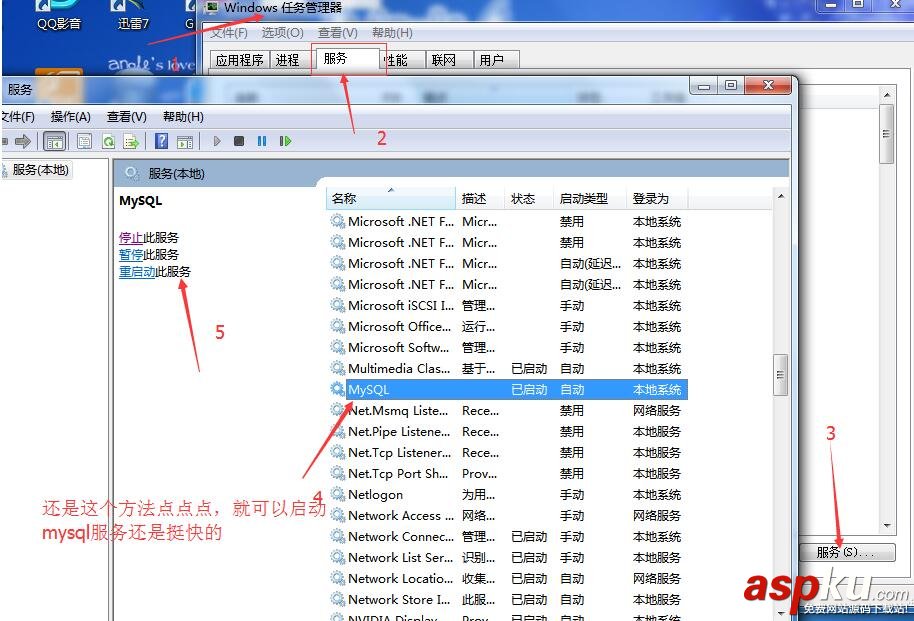The height and width of the screenshot is (621, 914).
Task: Select 服务(本地) node in left tree pane
Action: 40,170
